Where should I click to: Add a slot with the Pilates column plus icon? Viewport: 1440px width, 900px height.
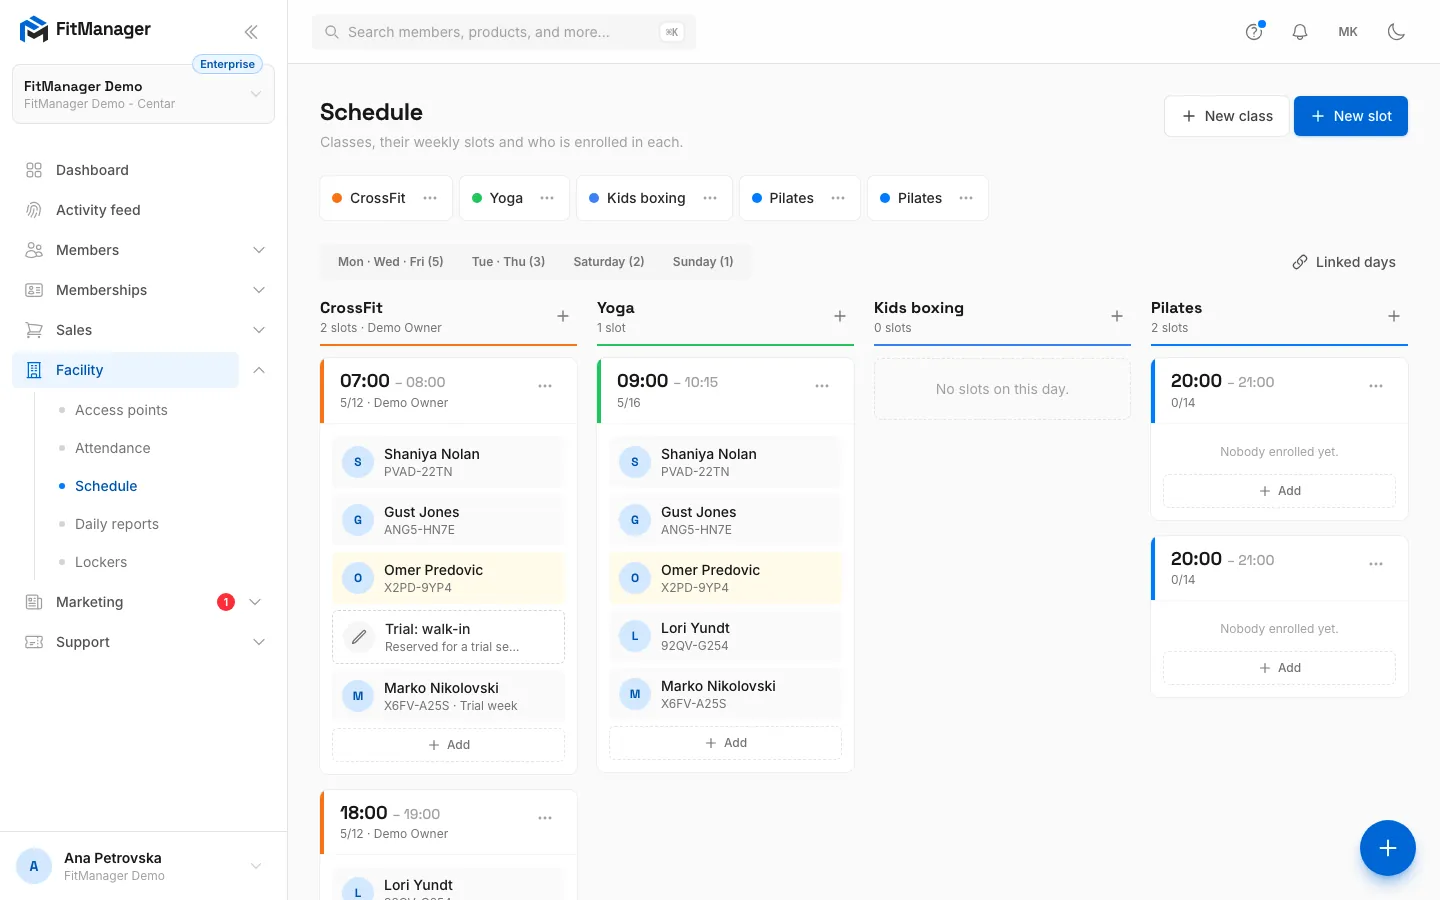(1394, 316)
